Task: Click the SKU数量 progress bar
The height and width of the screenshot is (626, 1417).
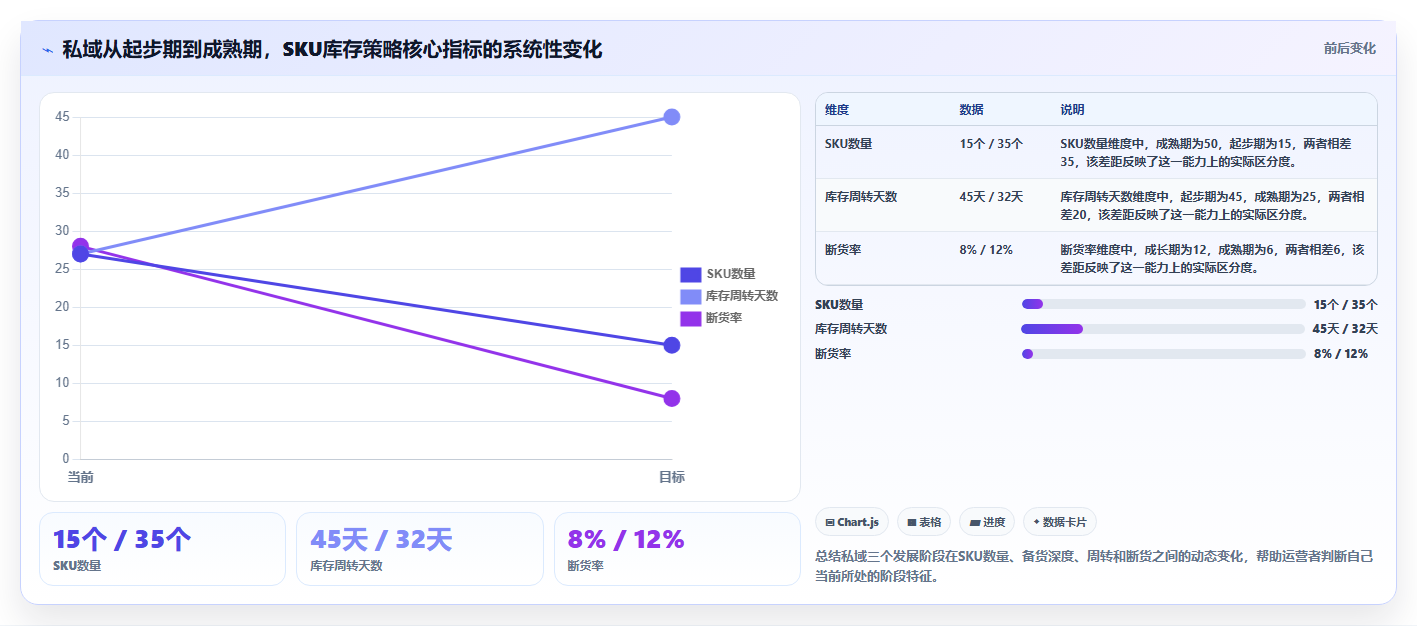Action: (x=1163, y=304)
